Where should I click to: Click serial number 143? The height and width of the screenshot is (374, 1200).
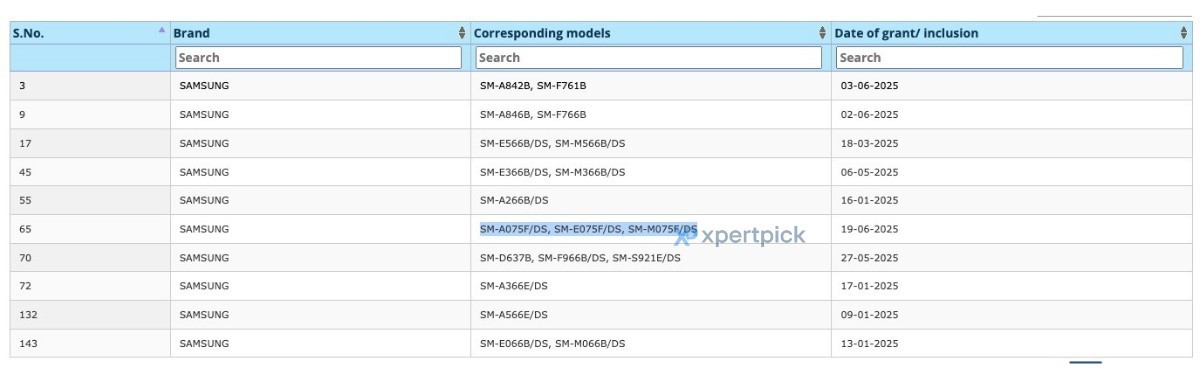[28, 343]
